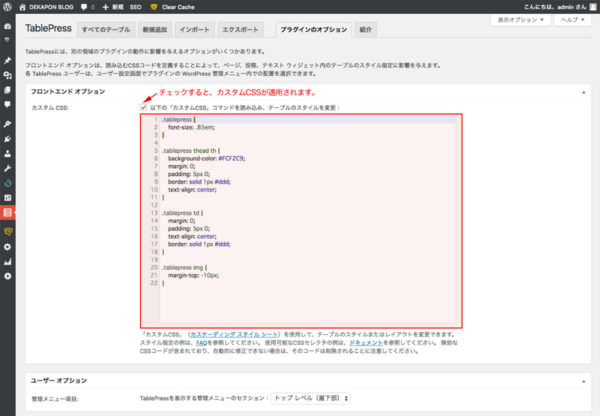600x416 pixels.
Task: Open the TablePress highlighted sidebar icon
Action: click(x=7, y=212)
